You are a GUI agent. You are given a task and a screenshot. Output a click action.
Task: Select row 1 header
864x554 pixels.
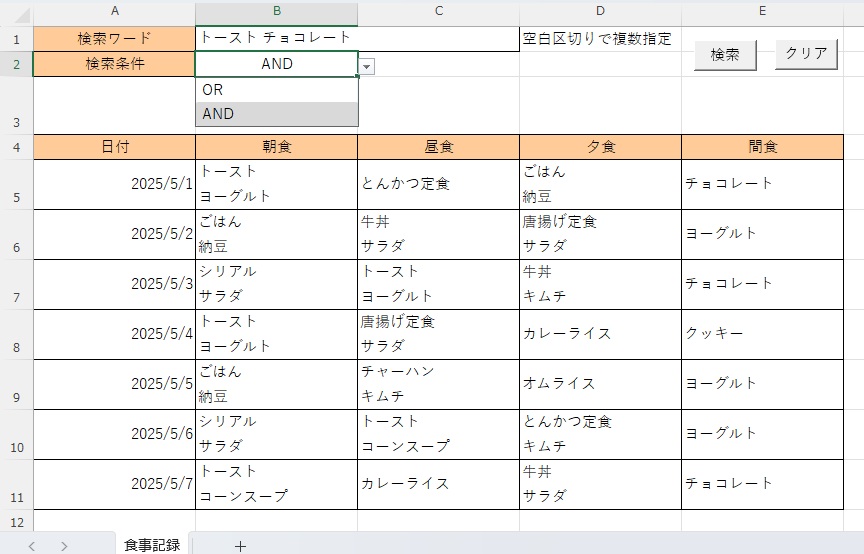click(17, 39)
